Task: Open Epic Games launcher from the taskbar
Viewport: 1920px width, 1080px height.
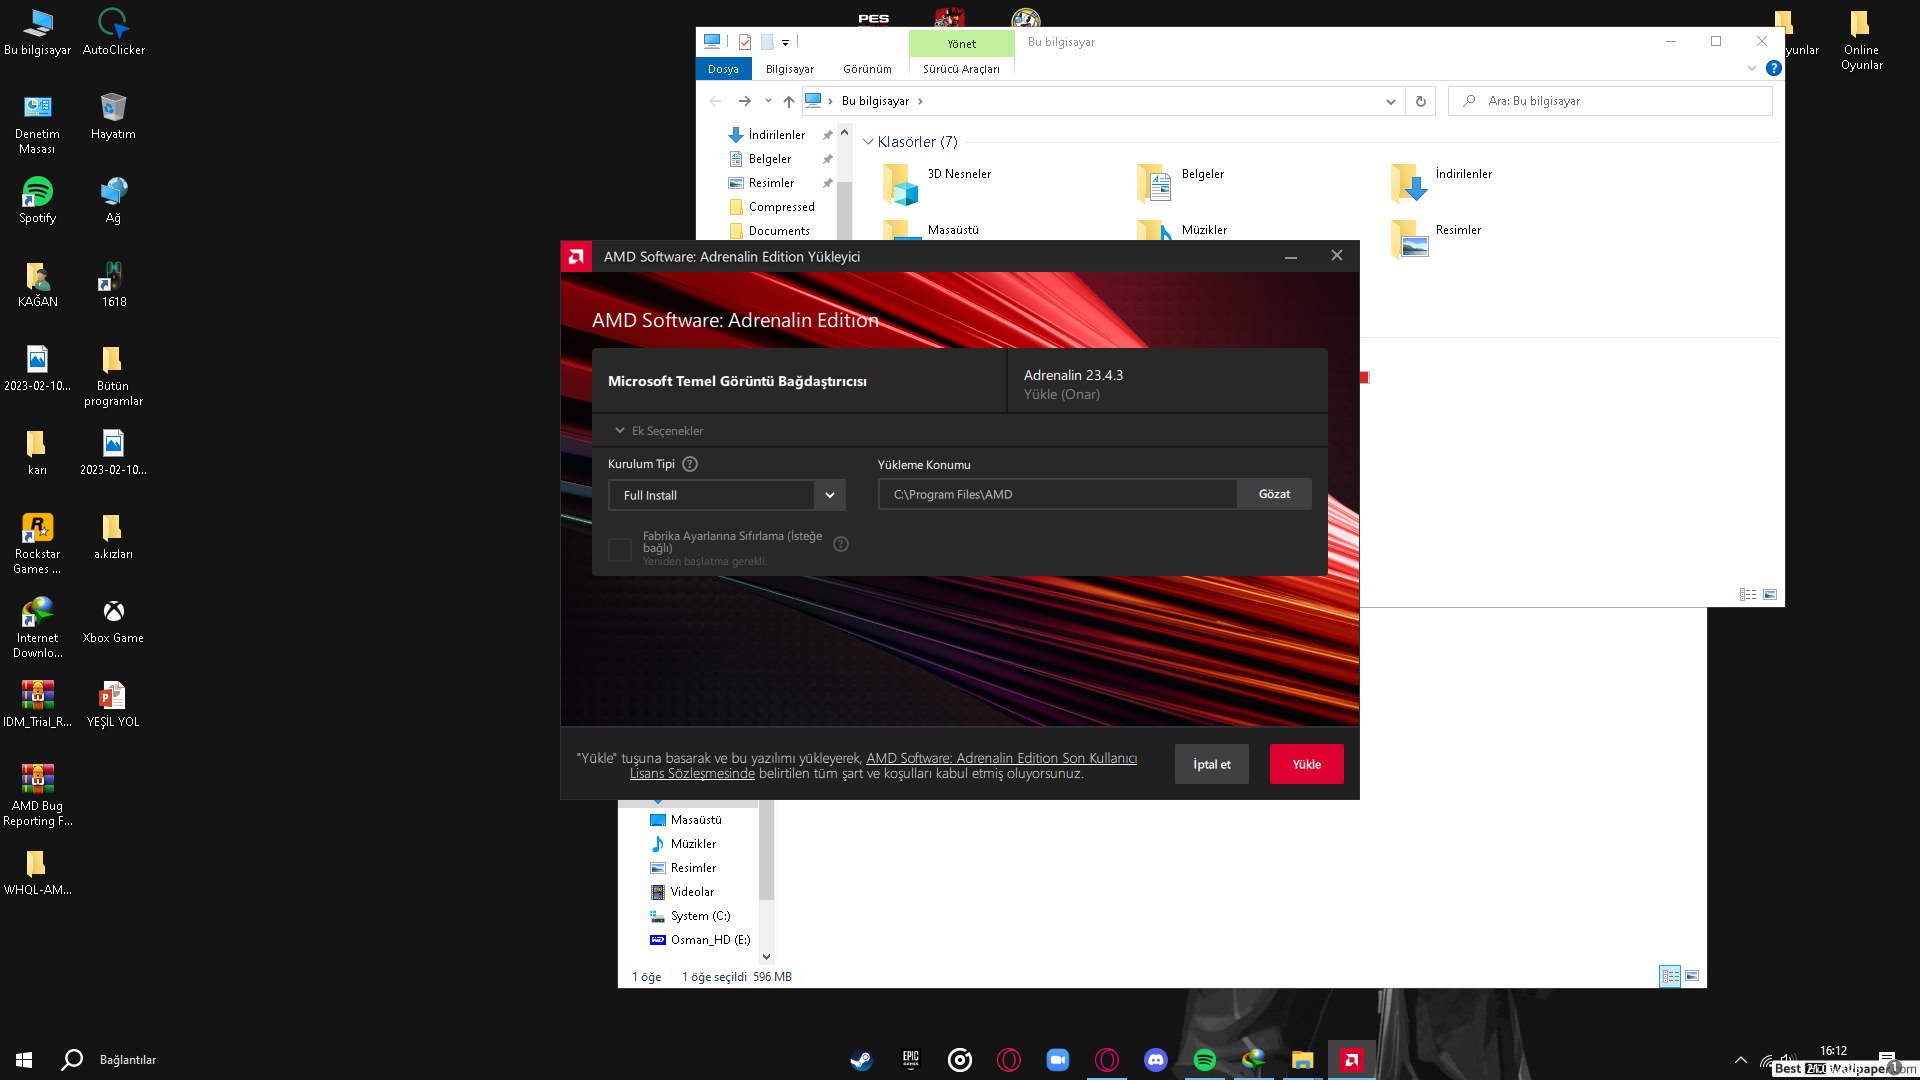Action: 910,1060
